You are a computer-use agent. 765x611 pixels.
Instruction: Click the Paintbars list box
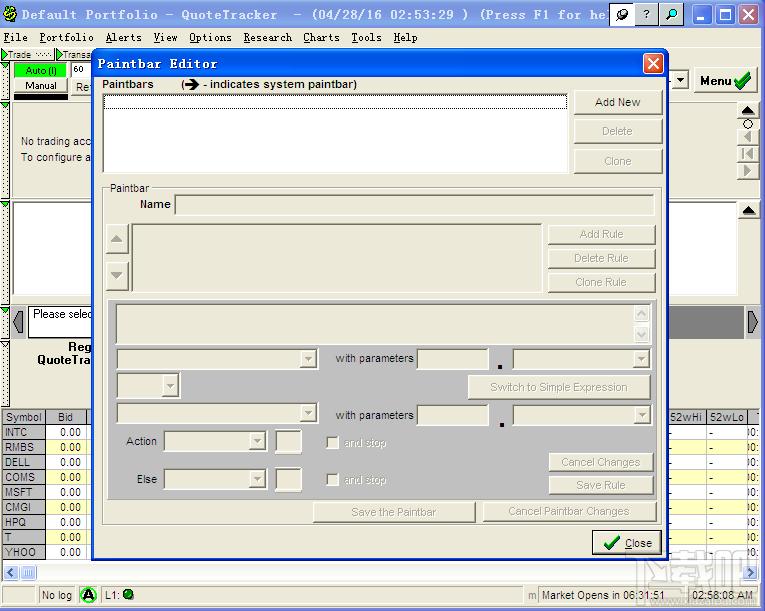335,133
